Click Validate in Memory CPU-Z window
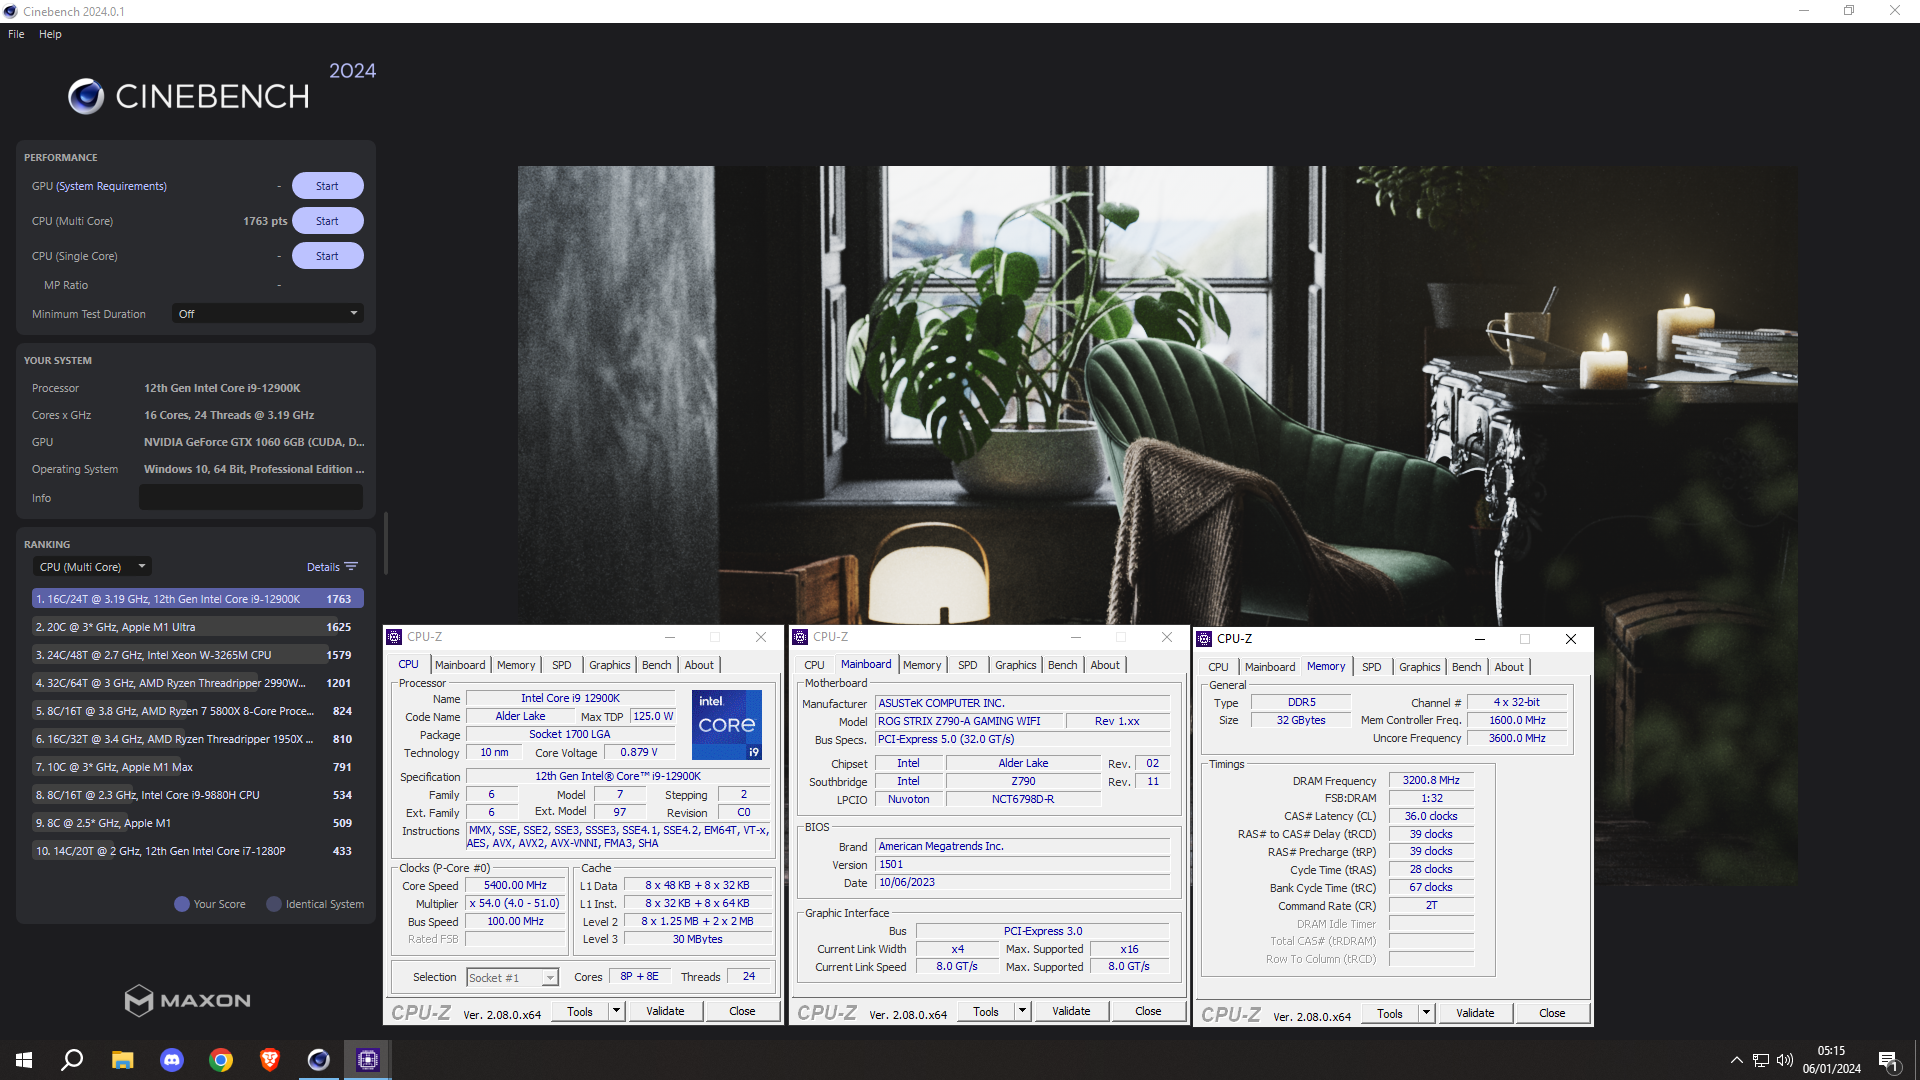1920x1080 pixels. click(1475, 1013)
